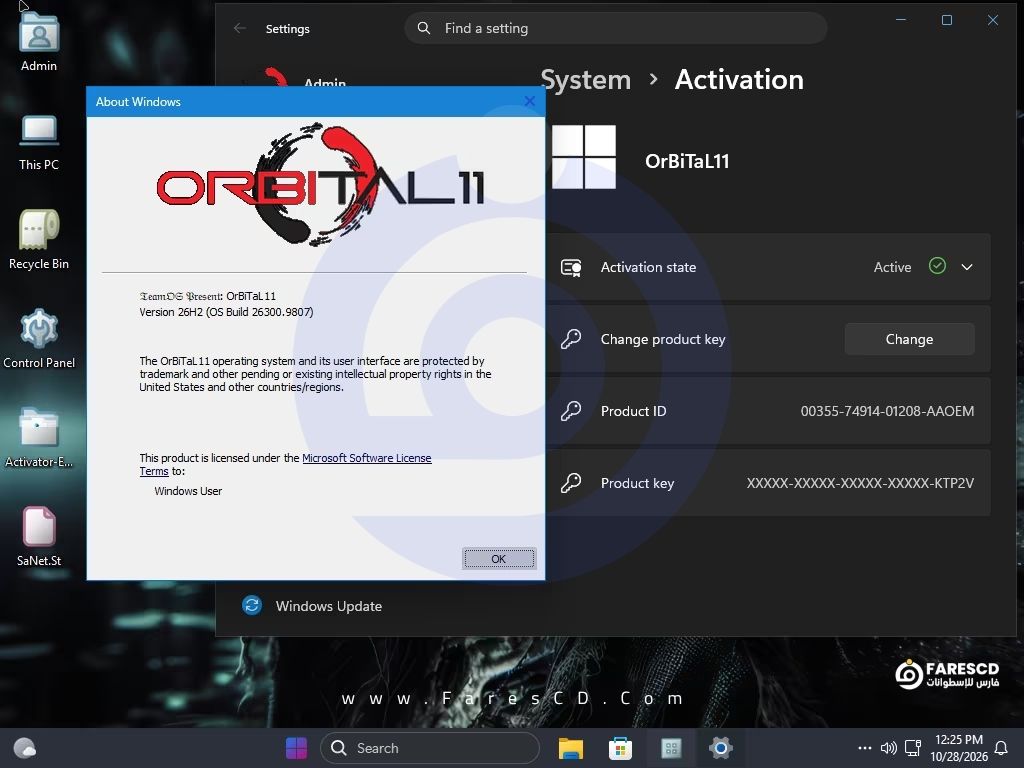
Task: Click the OrBiTaL11 edition name in Settings
Action: (x=687, y=161)
